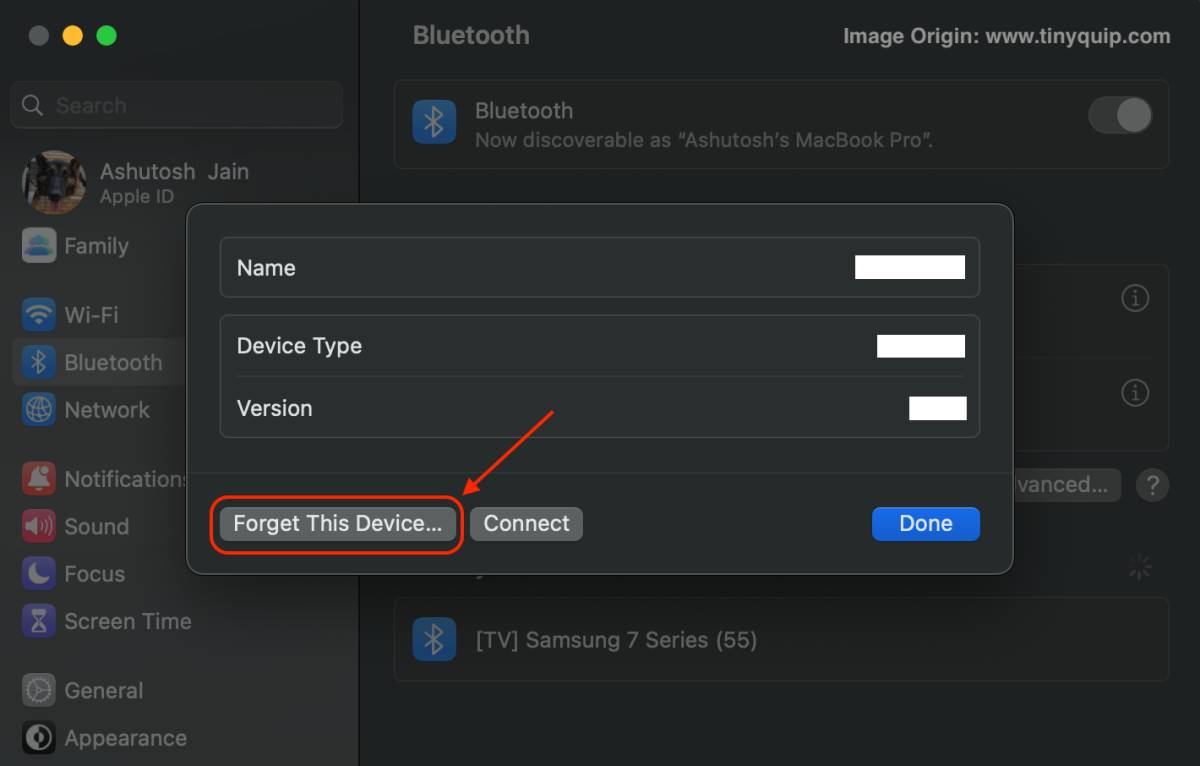Click the upper device info button
This screenshot has height=766, width=1200.
tap(1135, 298)
